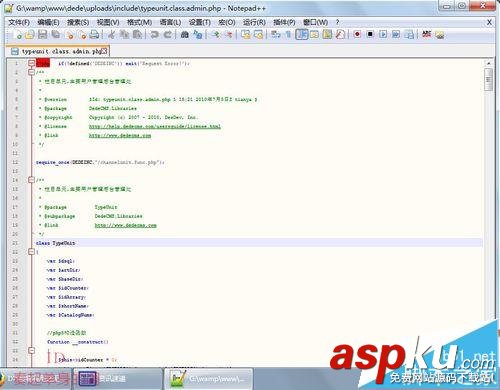Collapse the comment block fold on line 14
Image resolution: width=500 pixels, height=390 pixels.
[31, 180]
